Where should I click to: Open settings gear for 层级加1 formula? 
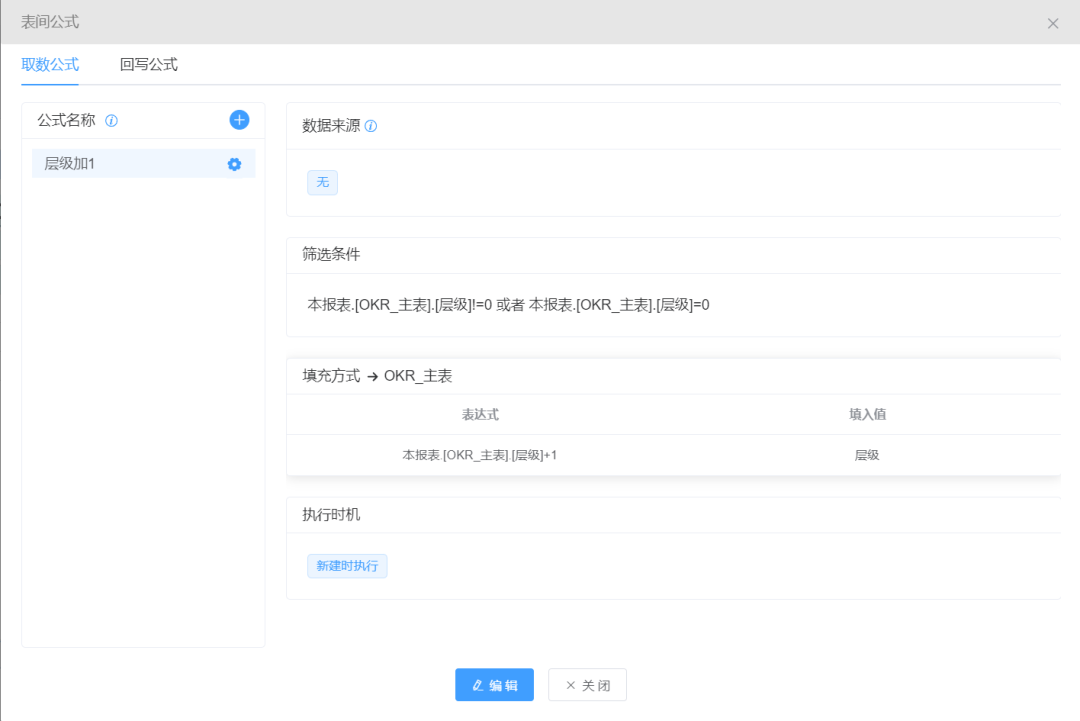(x=234, y=164)
